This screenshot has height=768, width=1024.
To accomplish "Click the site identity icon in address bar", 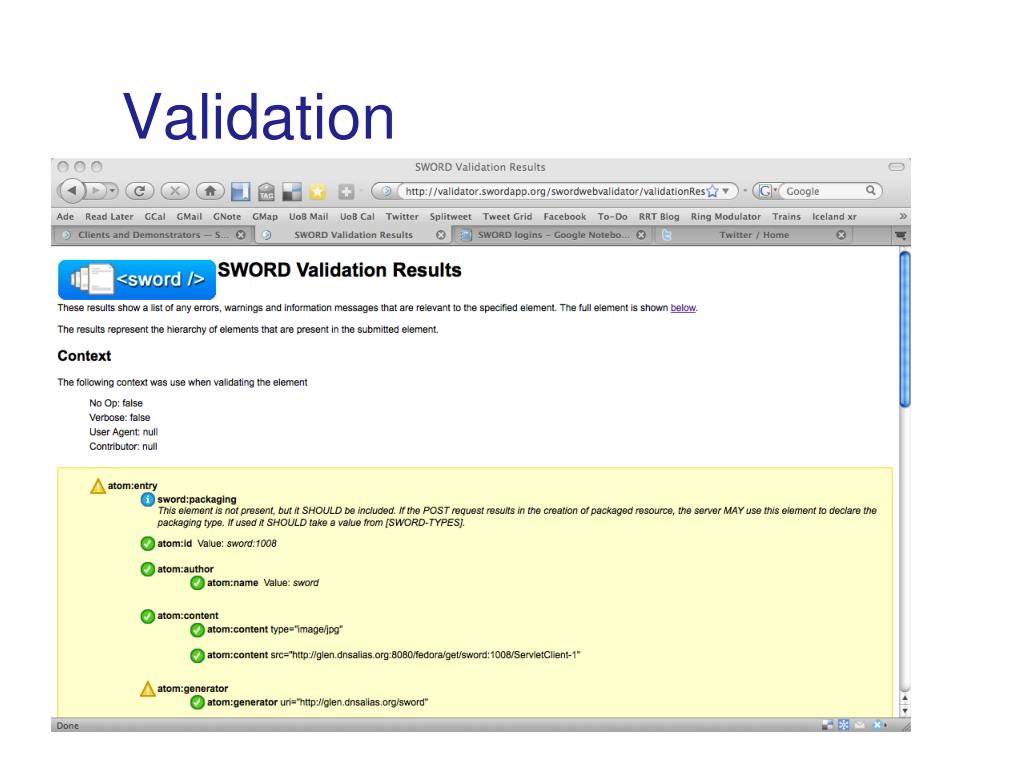I will [387, 191].
